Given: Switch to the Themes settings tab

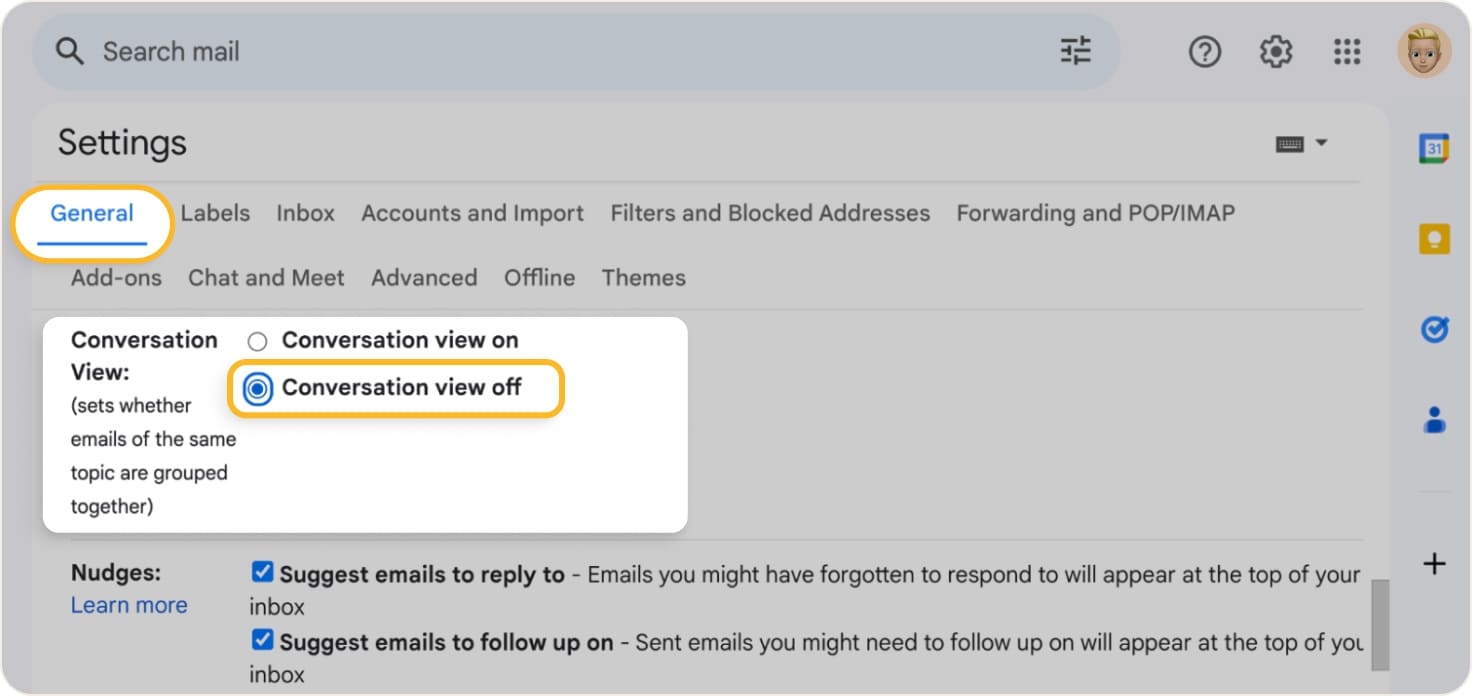Looking at the screenshot, I should point(643,278).
